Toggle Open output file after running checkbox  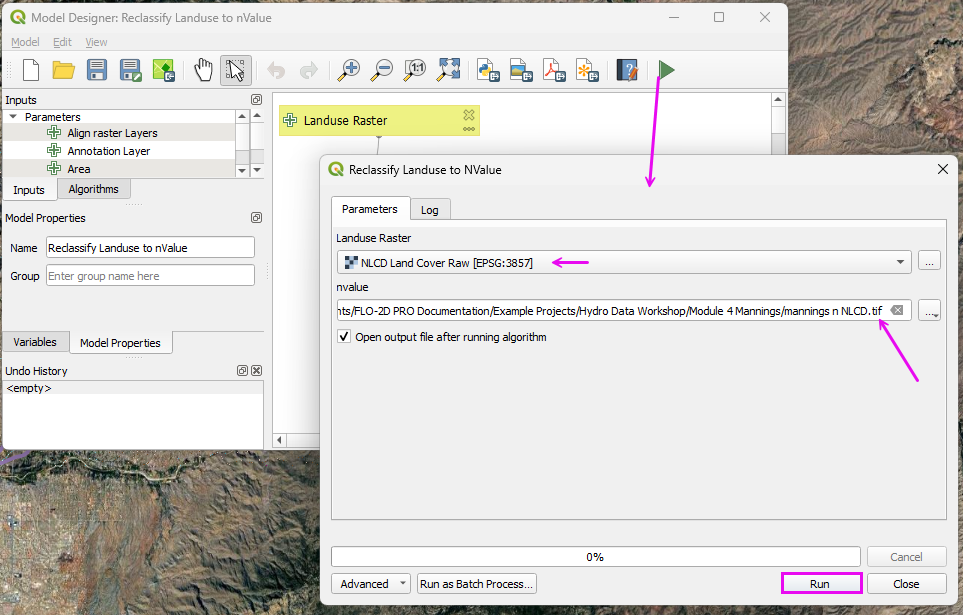345,337
